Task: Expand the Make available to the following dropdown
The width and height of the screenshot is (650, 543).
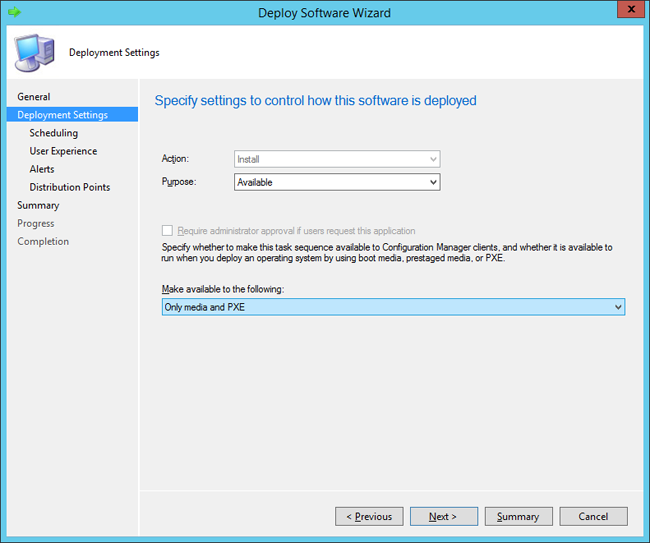Action: (393, 307)
